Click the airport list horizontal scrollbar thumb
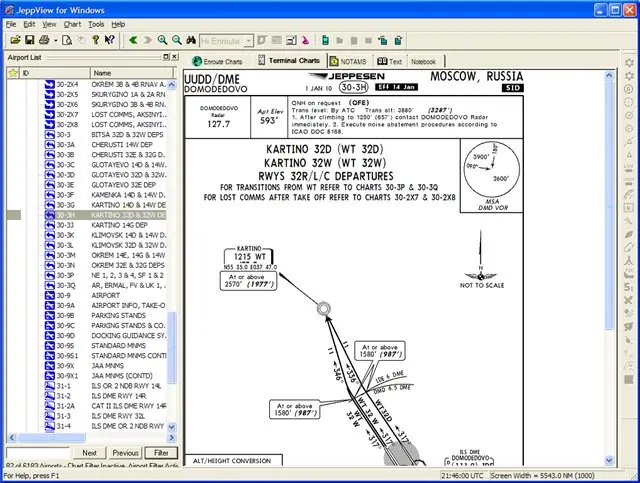This screenshot has height=483, width=640. pyautogui.click(x=52, y=438)
